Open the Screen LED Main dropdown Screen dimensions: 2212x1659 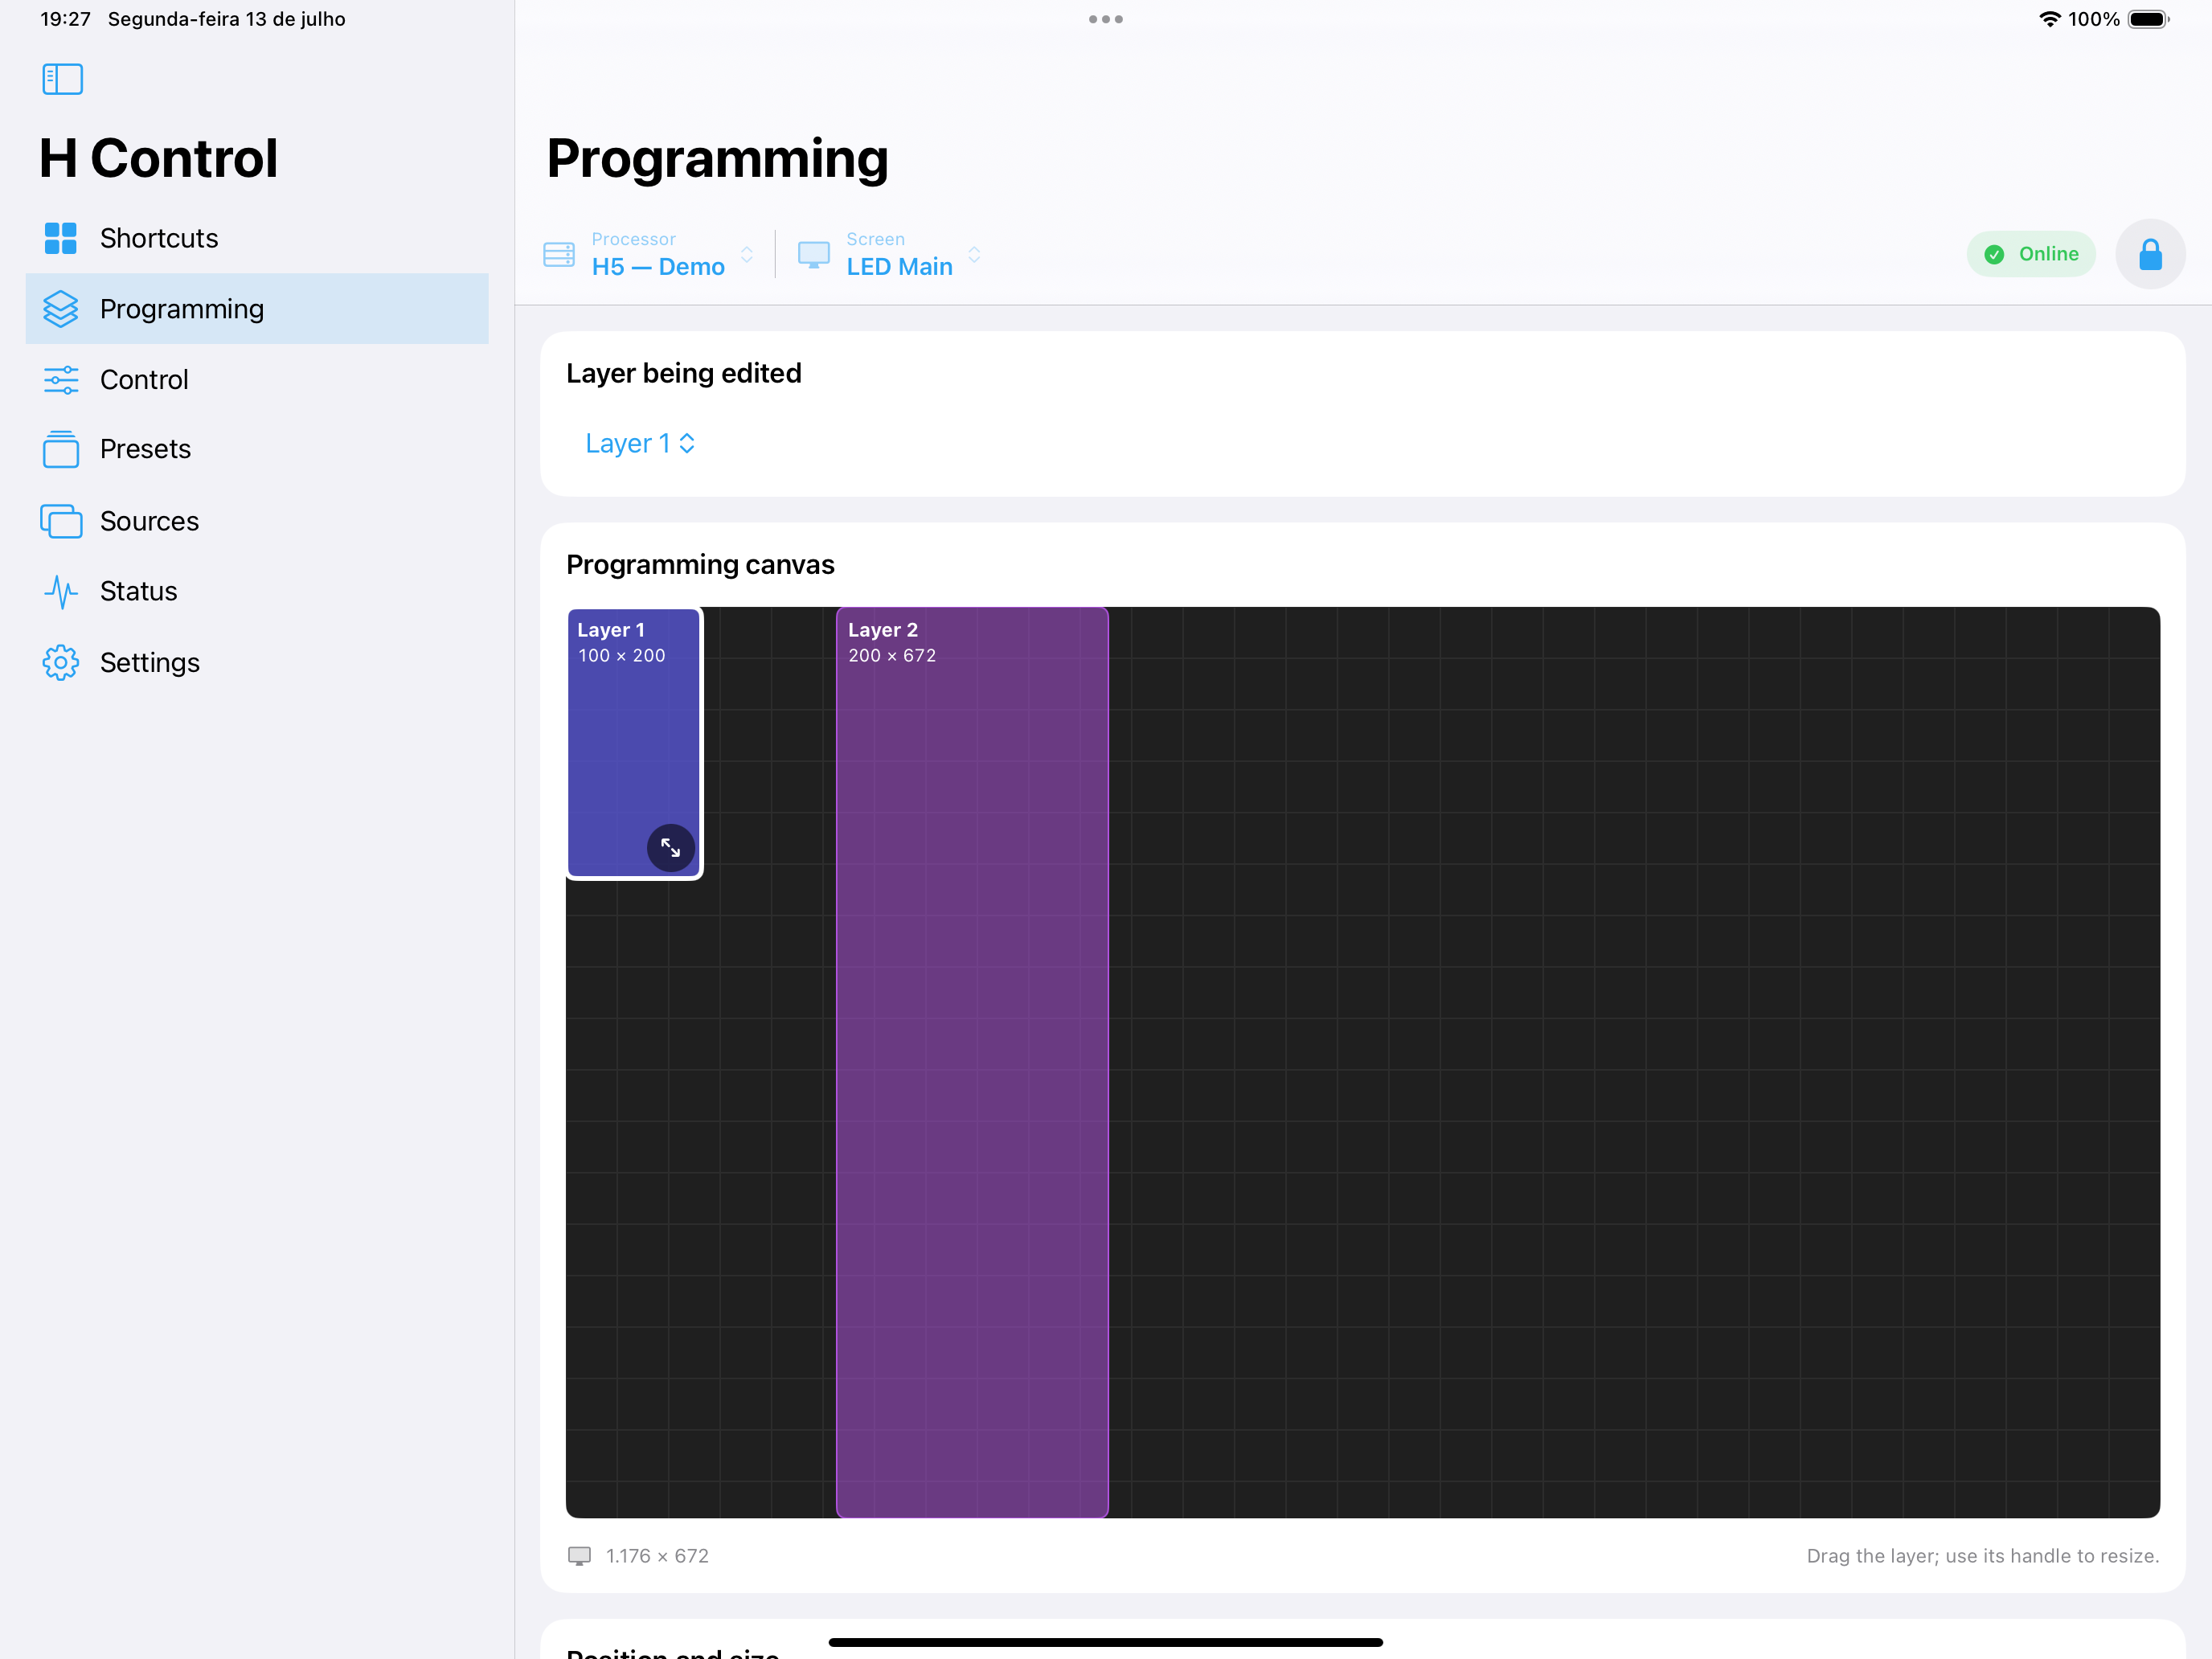tap(890, 254)
